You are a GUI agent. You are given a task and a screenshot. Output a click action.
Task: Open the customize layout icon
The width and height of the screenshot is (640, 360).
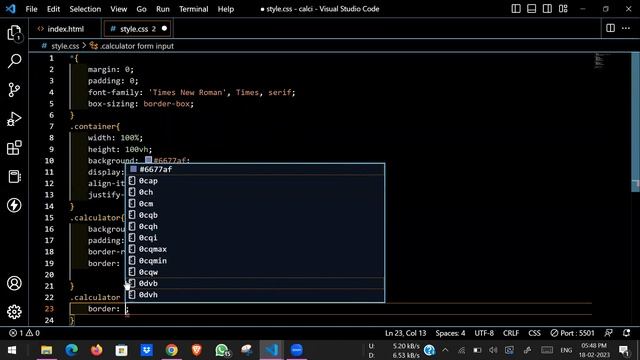(x=563, y=9)
